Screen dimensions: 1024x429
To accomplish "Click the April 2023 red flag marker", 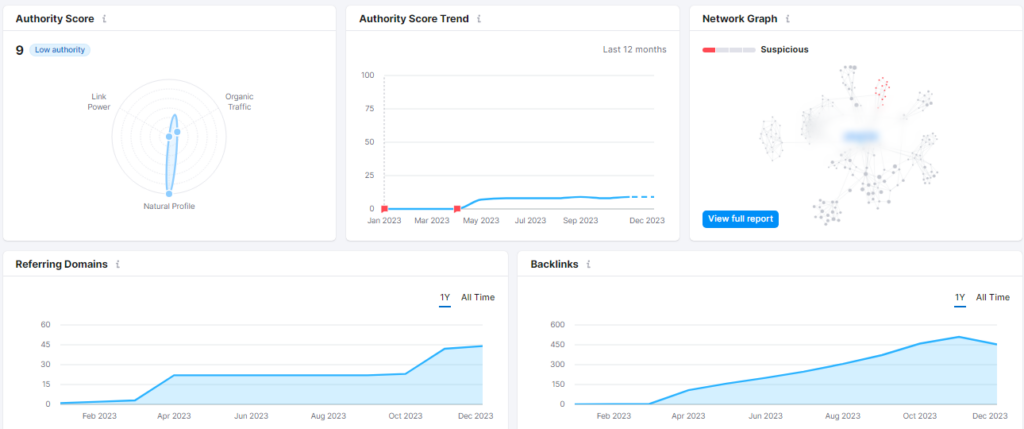I will [x=457, y=208].
